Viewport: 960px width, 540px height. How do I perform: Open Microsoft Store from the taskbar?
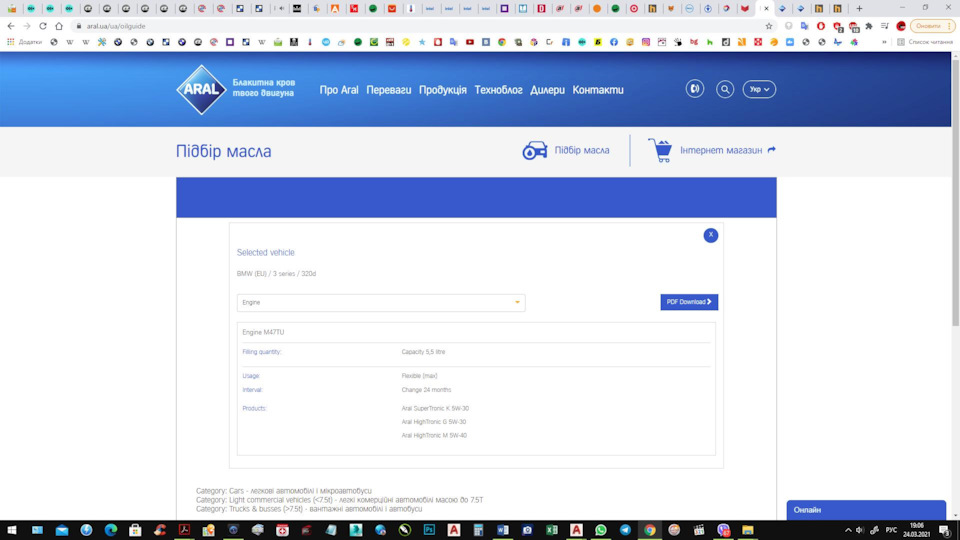(135, 530)
